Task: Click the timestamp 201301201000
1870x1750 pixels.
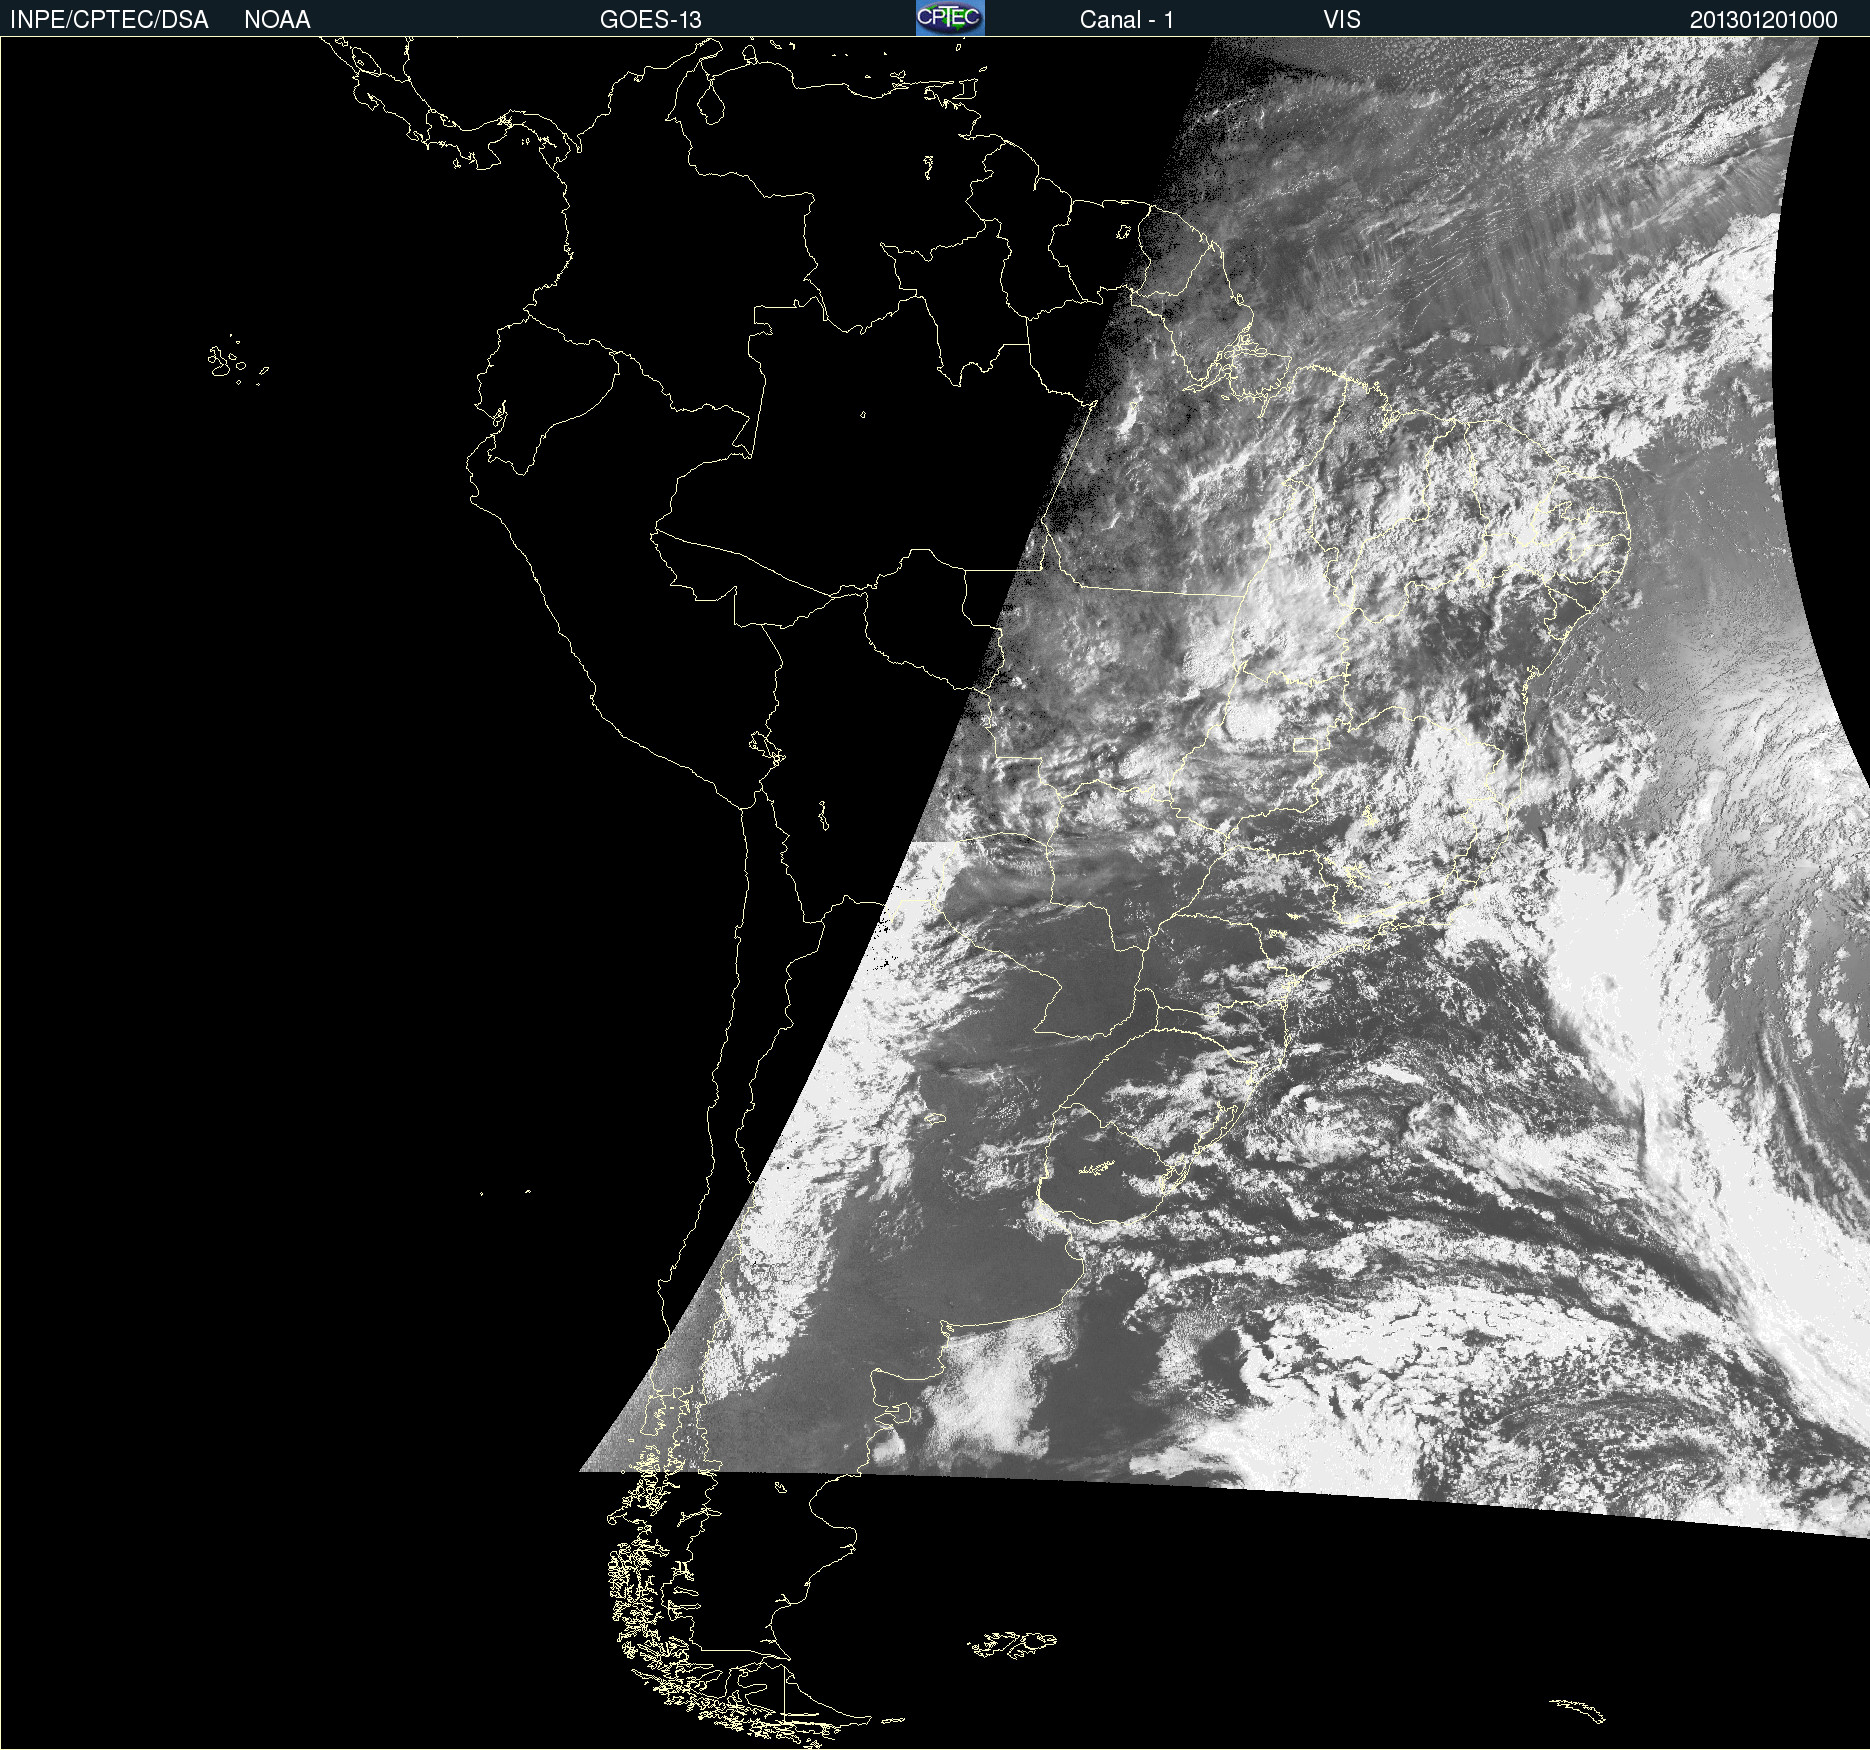Action: click(x=1764, y=20)
